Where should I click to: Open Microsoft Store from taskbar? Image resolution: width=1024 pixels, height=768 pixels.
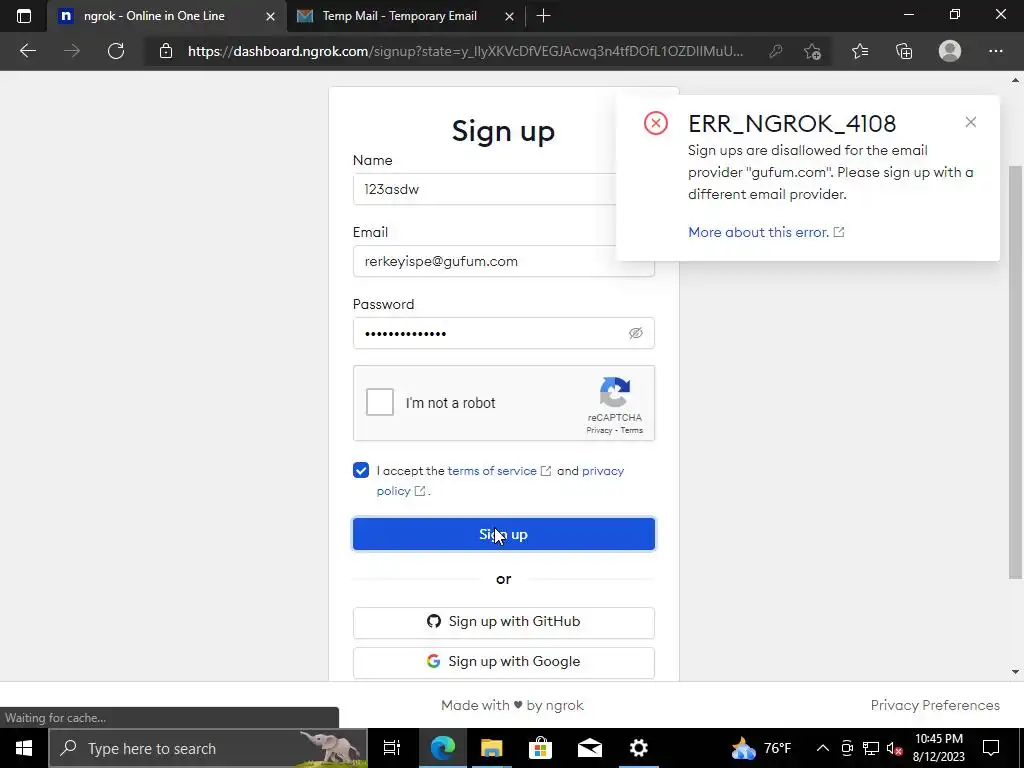click(x=540, y=748)
